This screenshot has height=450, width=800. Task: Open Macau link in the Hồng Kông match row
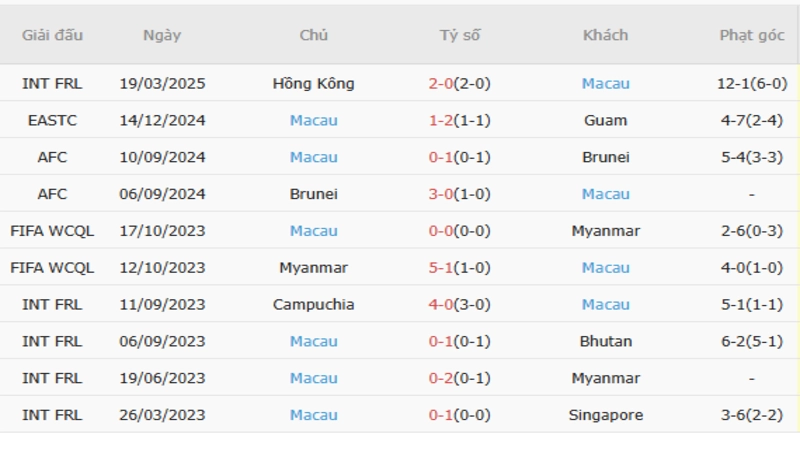[x=605, y=84]
